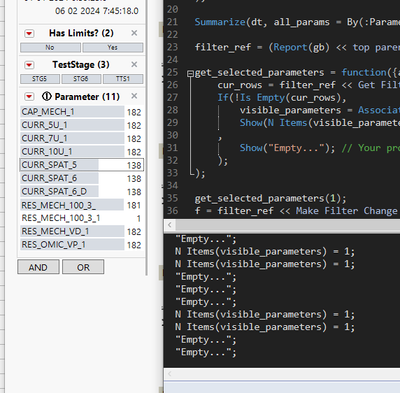The width and height of the screenshot is (400, 393).
Task: Select RES_OMIC_VP_1 parameter row
Action: point(82,245)
